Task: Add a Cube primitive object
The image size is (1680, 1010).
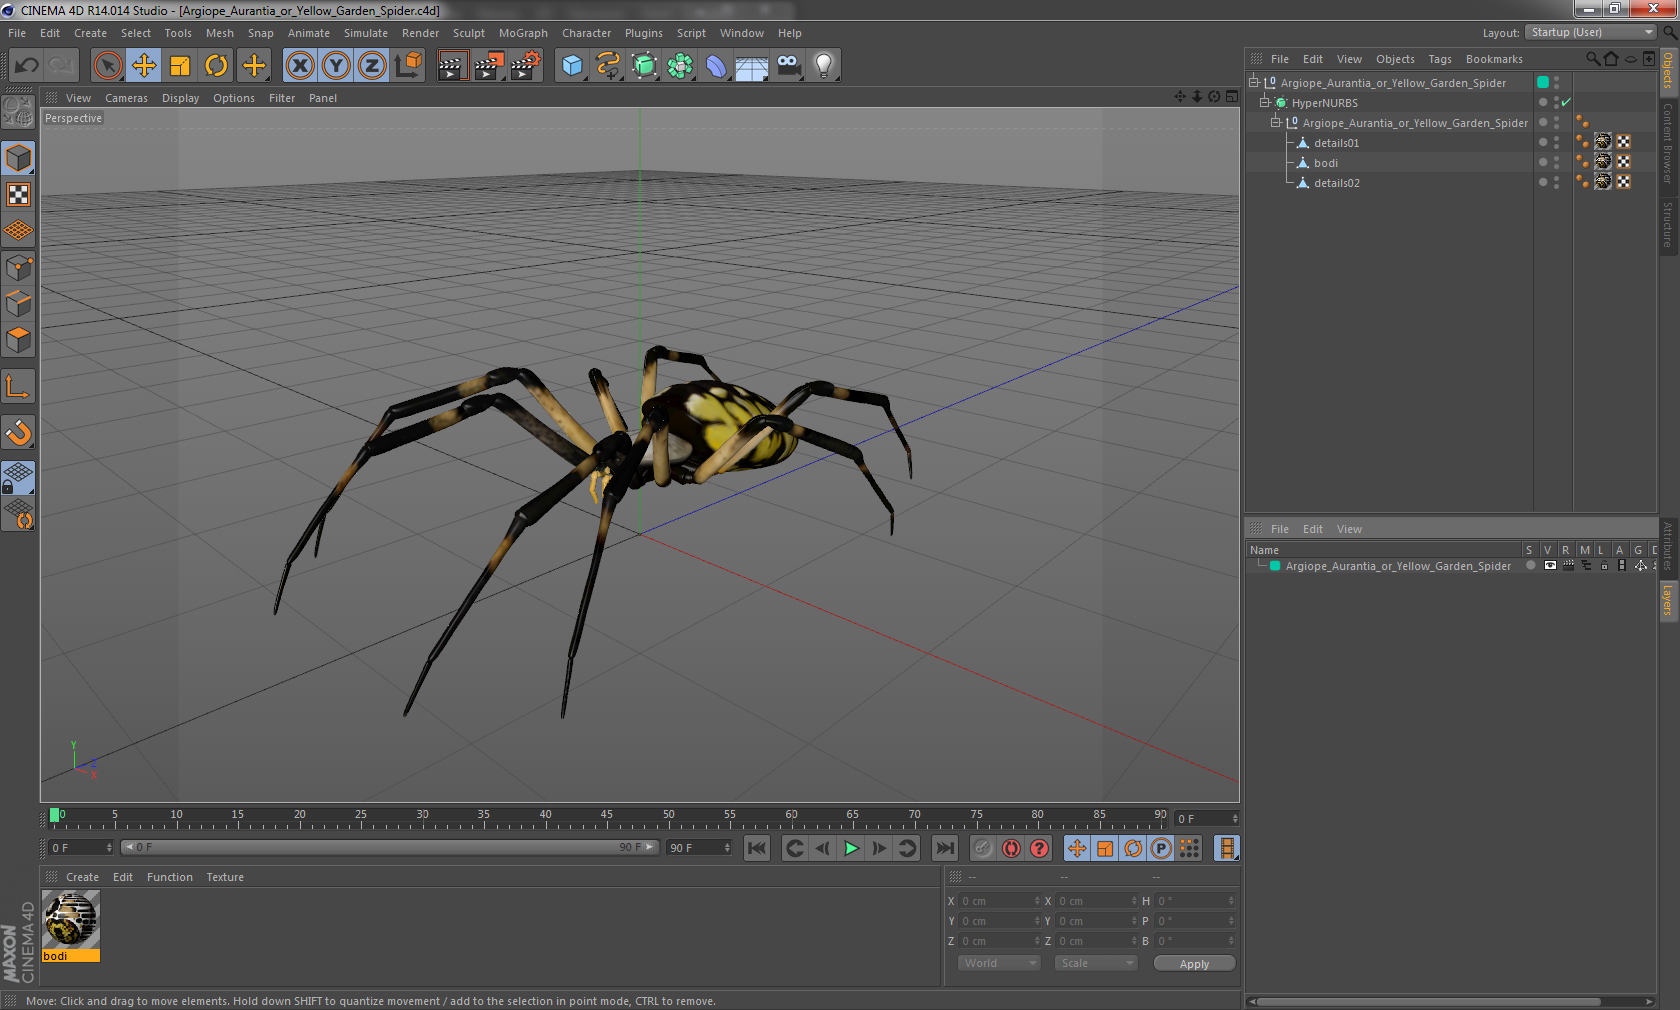Action: (x=572, y=66)
